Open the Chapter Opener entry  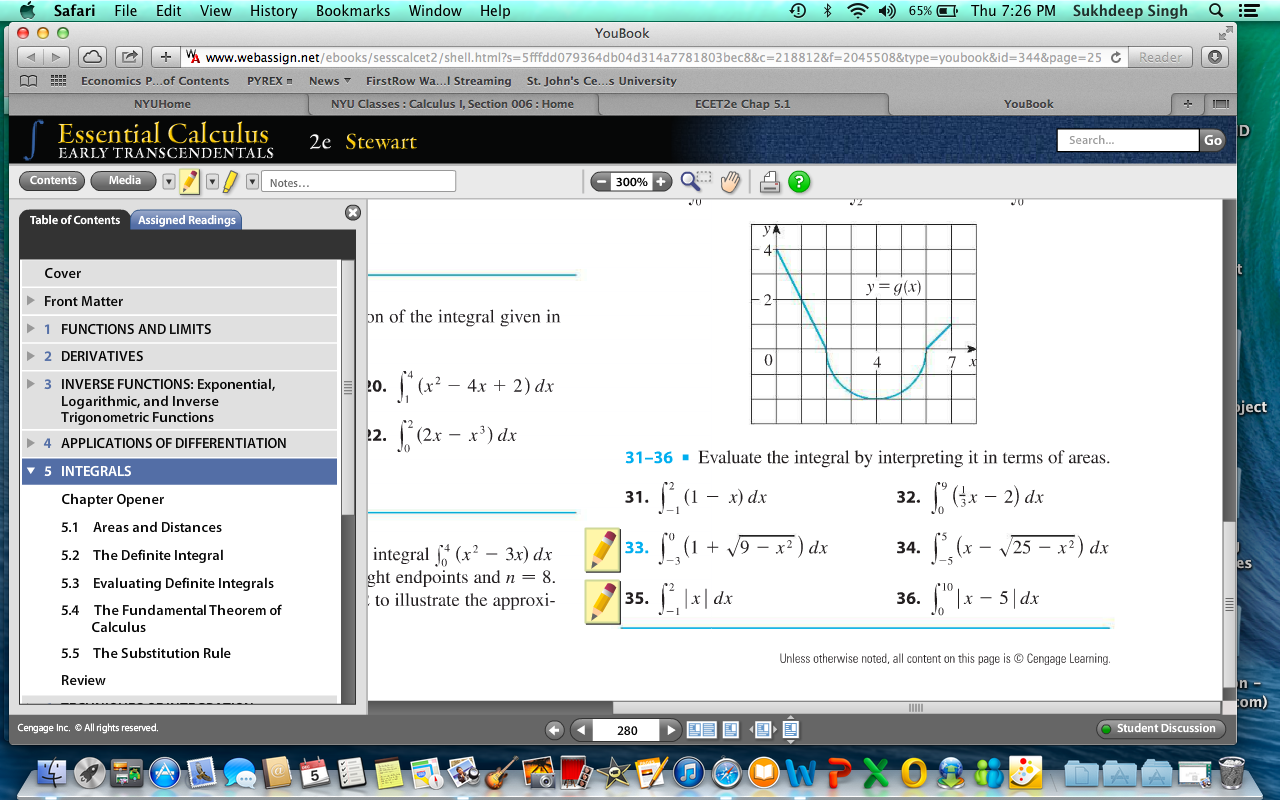(113, 499)
